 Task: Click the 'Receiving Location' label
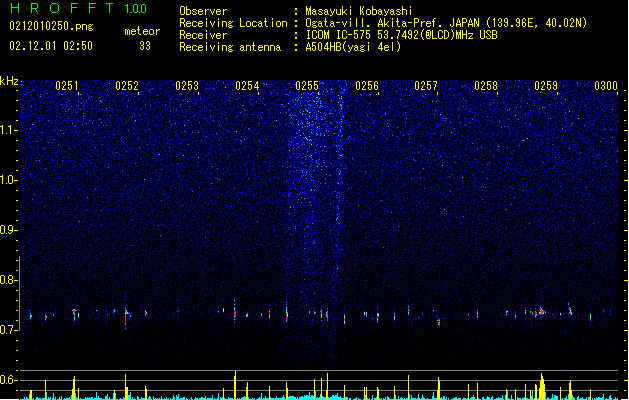click(x=233, y=23)
